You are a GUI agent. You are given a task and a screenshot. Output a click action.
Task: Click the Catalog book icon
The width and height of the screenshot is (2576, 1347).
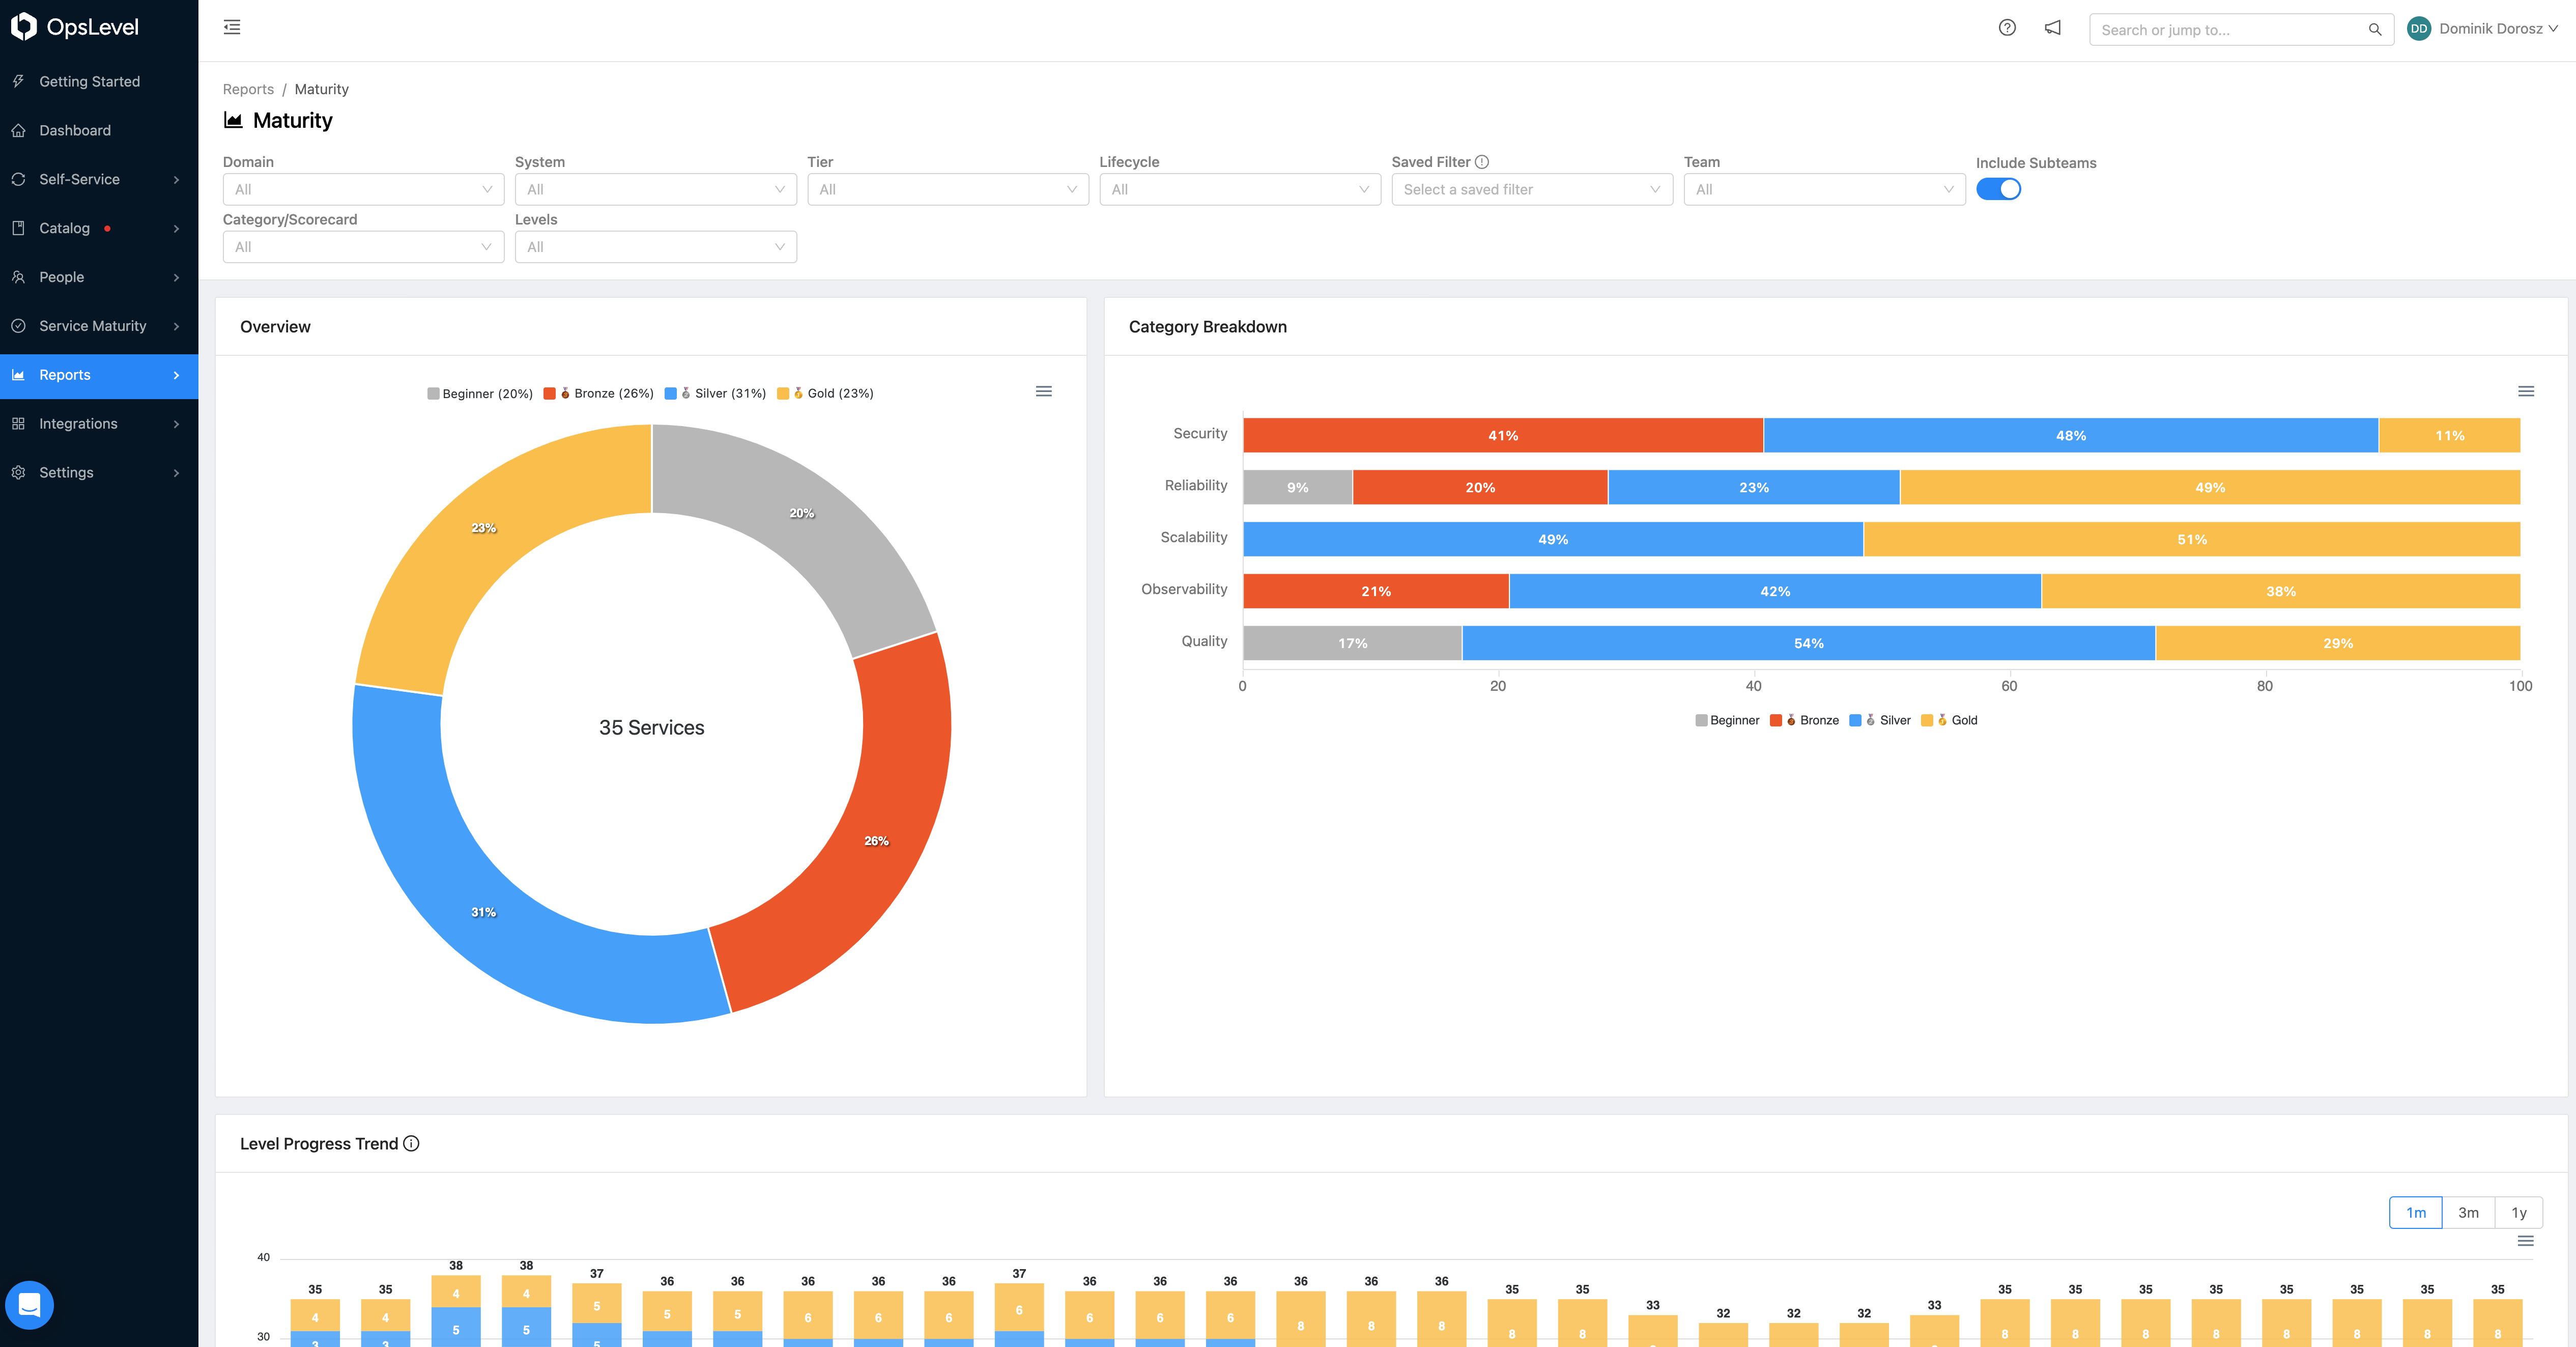[x=18, y=228]
